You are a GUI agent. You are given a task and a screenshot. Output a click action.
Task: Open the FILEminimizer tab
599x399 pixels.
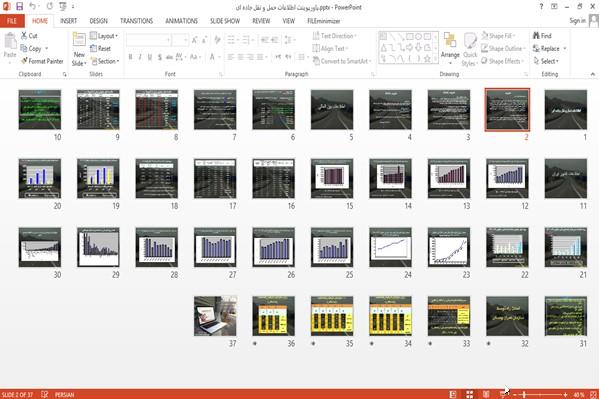coord(324,21)
